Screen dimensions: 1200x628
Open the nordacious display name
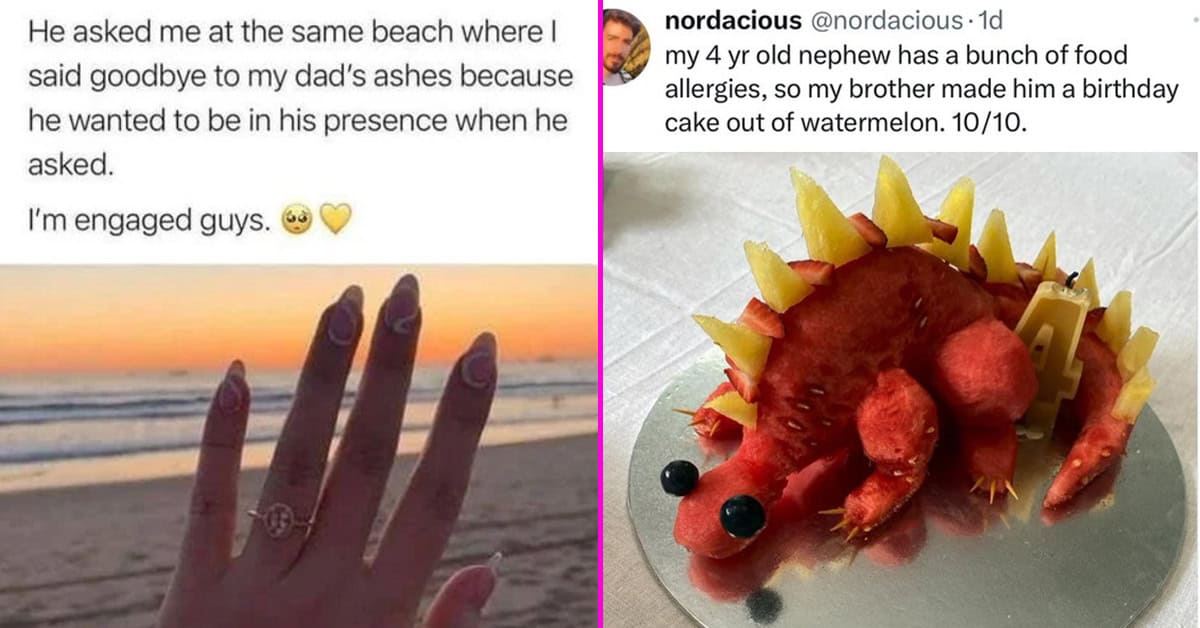(x=733, y=21)
